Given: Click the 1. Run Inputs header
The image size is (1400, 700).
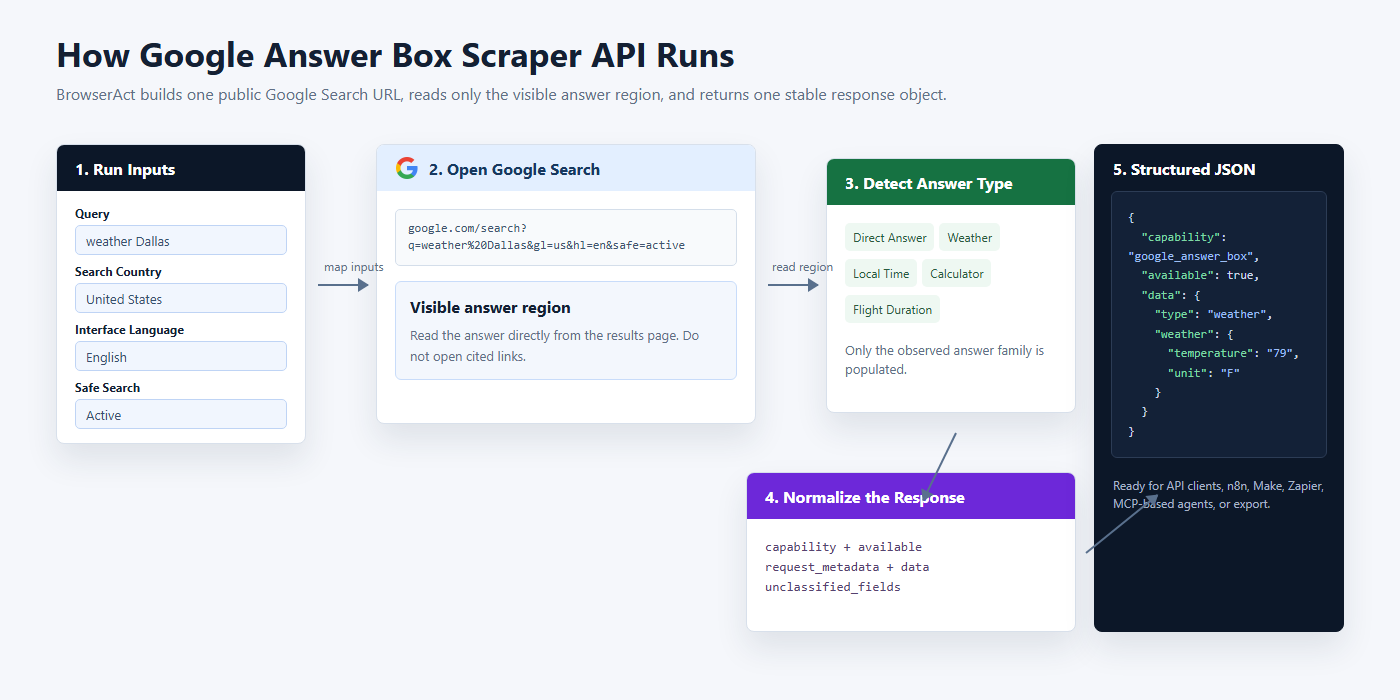Looking at the screenshot, I should tap(181, 168).
